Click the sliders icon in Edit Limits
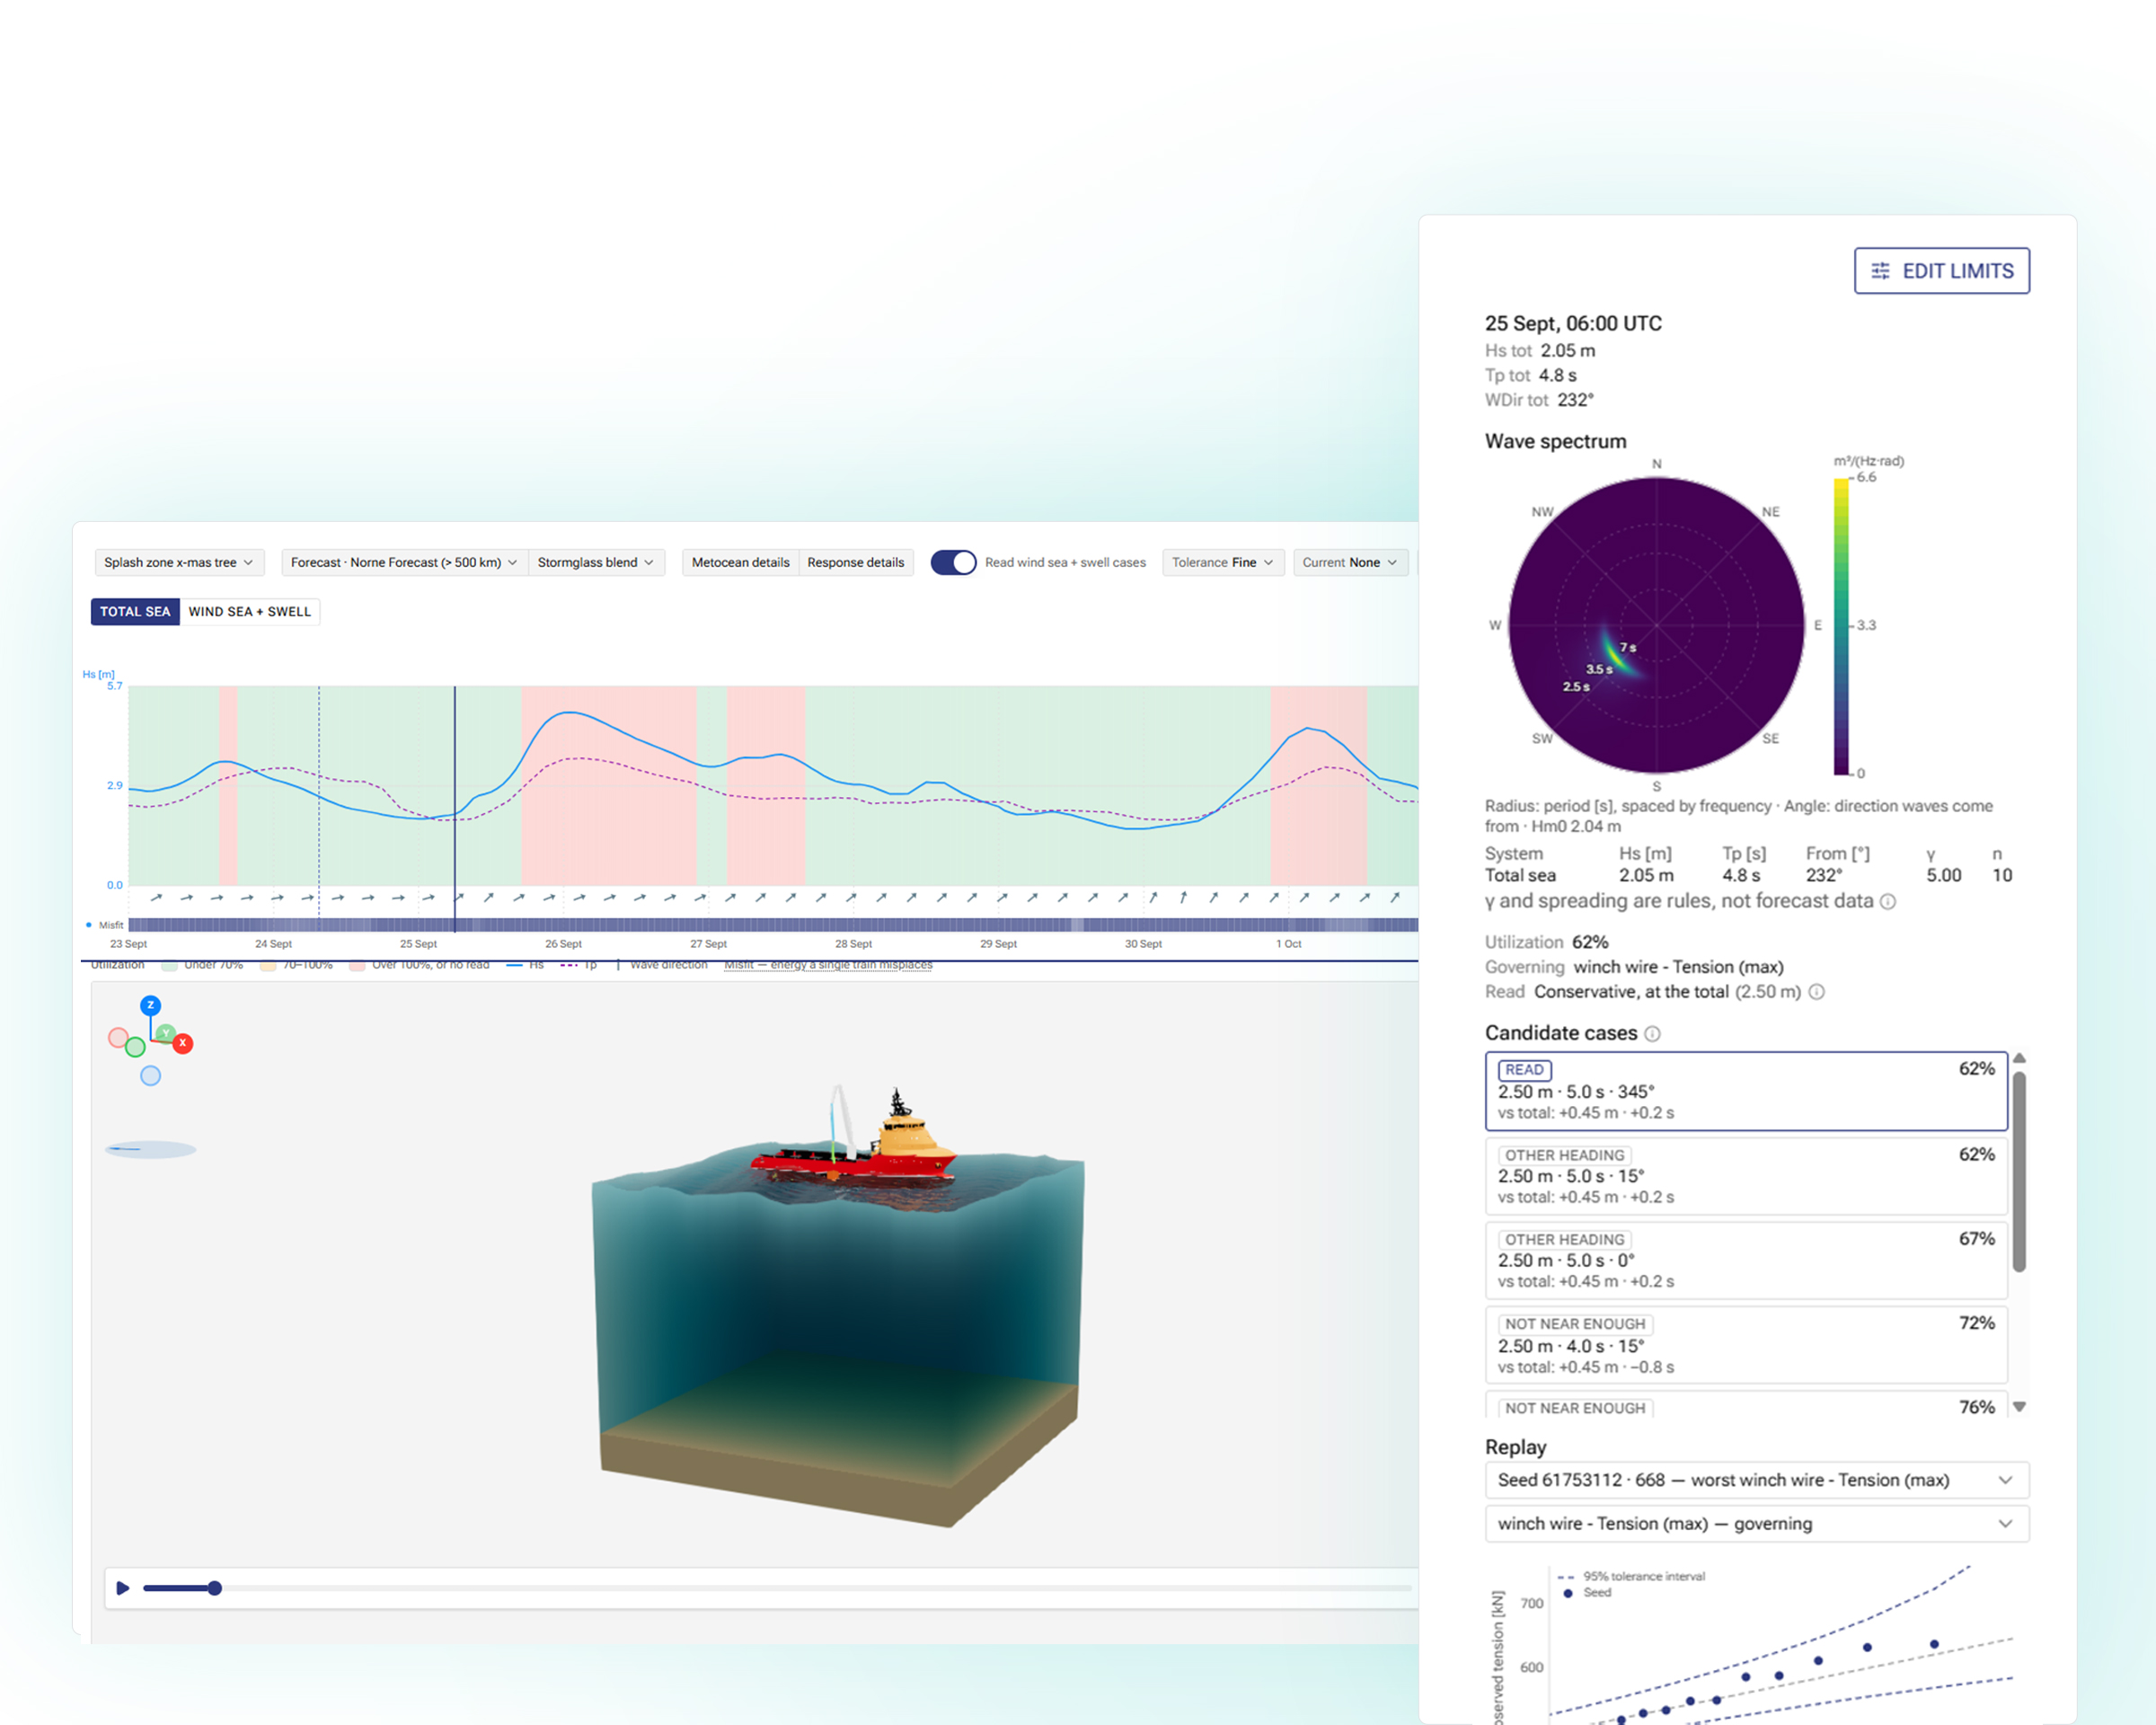The image size is (2156, 1725). coord(1881,271)
